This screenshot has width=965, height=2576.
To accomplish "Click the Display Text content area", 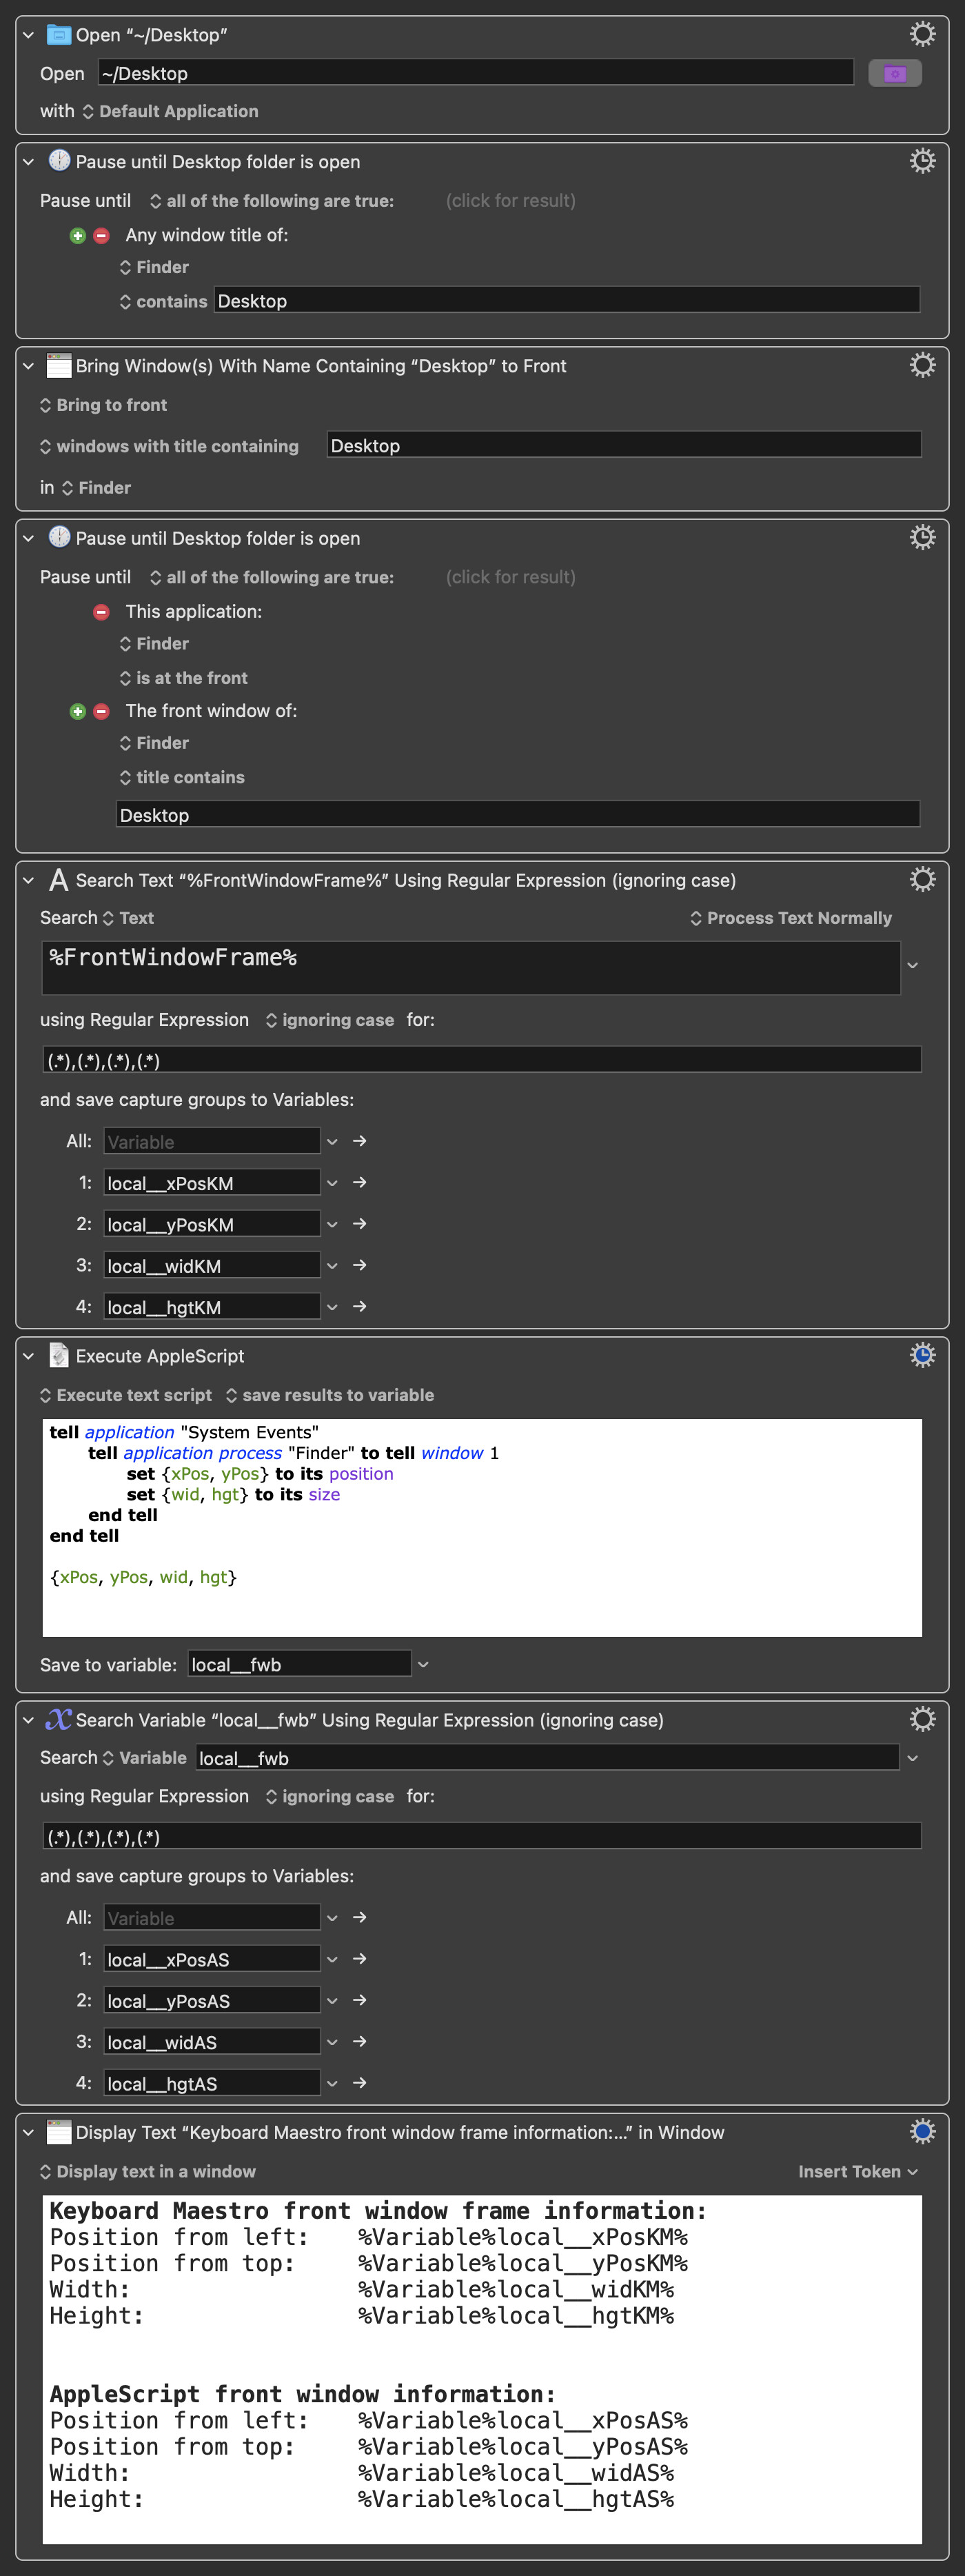I will click(482, 2369).
